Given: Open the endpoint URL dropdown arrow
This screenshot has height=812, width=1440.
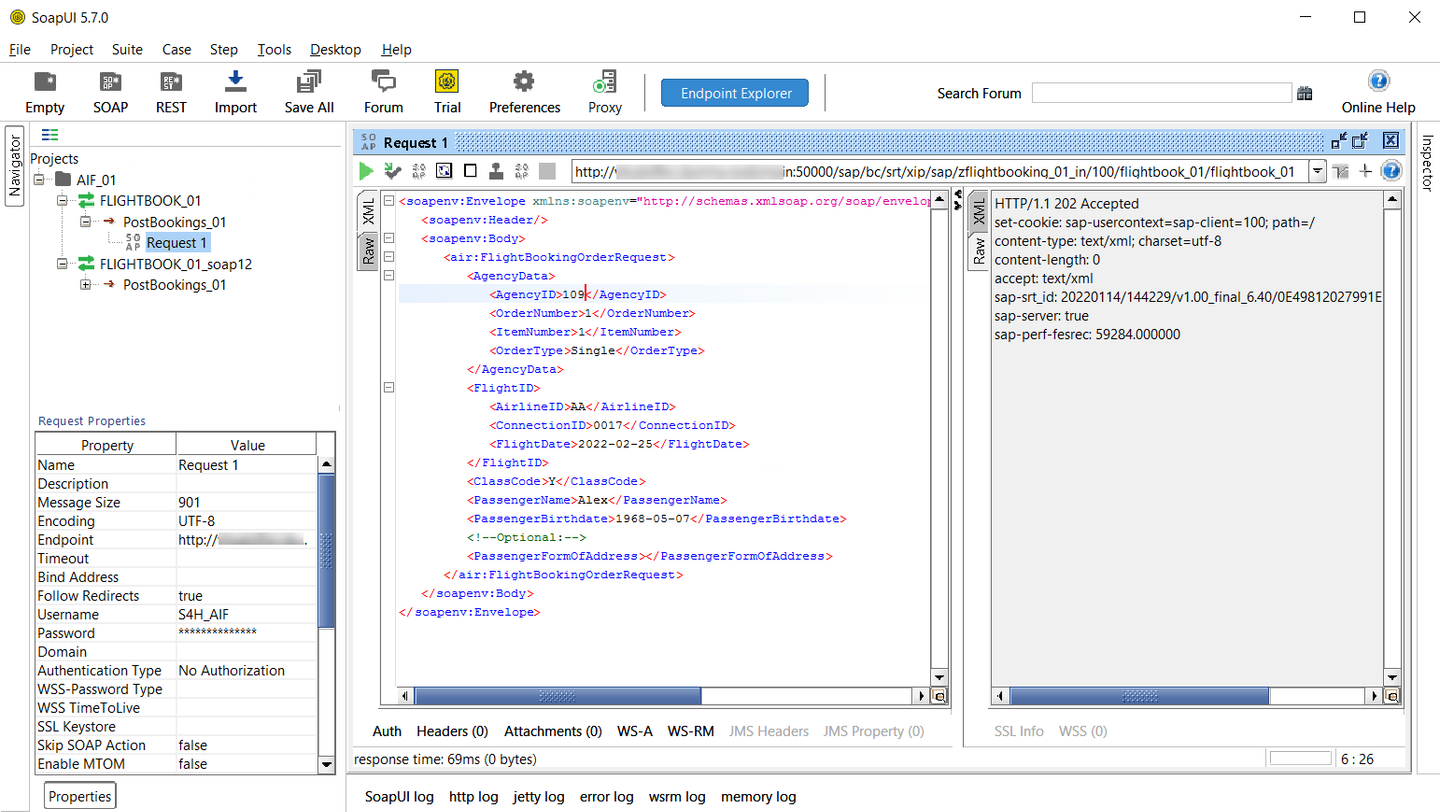Looking at the screenshot, I should [1318, 172].
